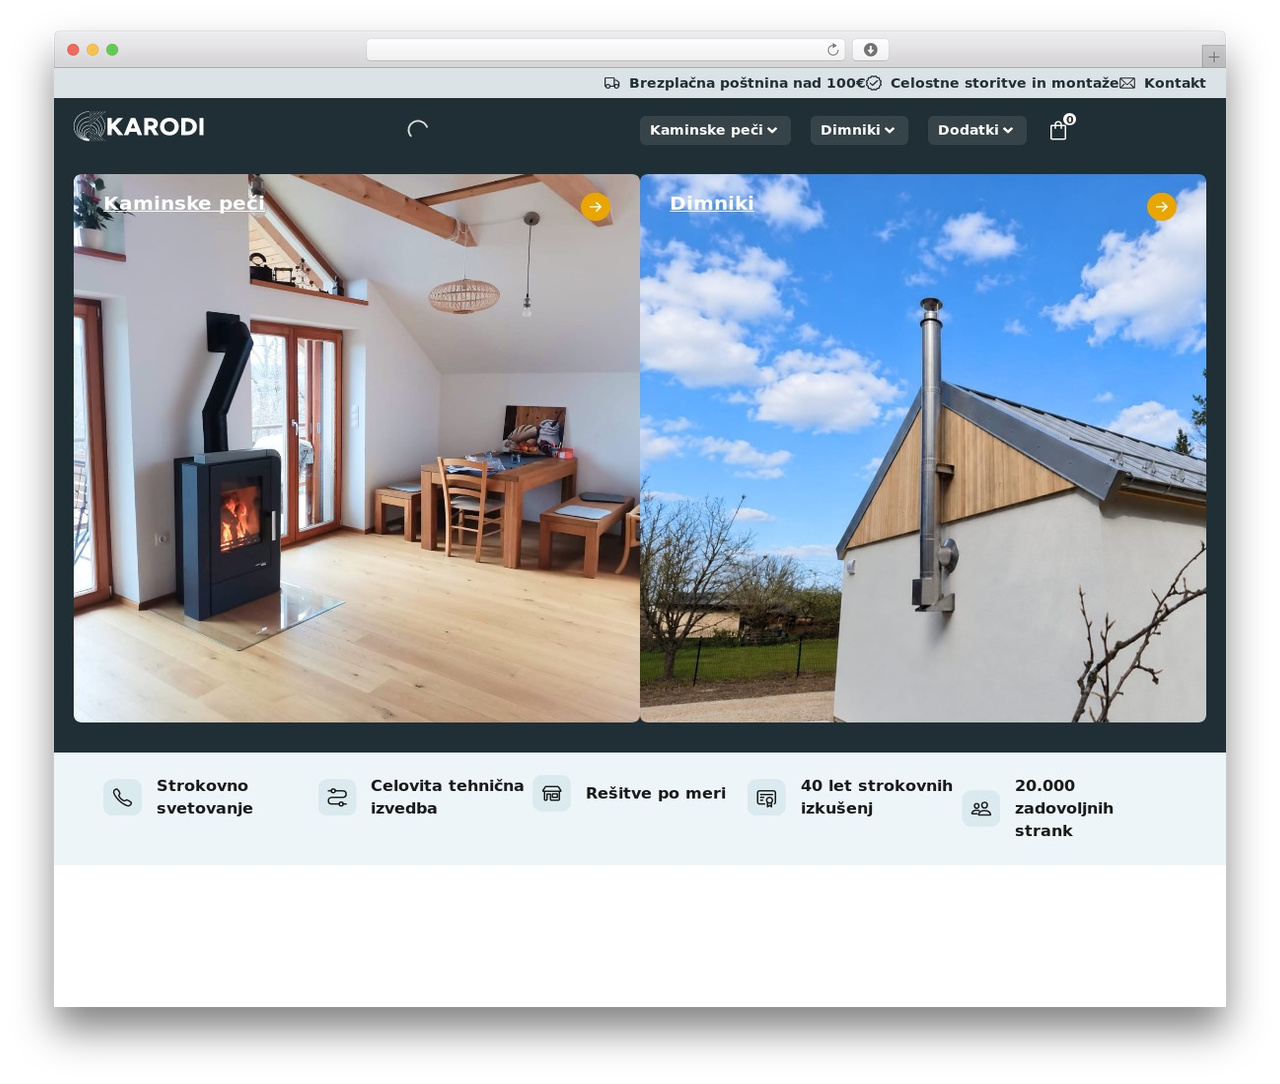Click the envelope icon beside Kontakt
The image size is (1280, 1084).
tap(1127, 83)
